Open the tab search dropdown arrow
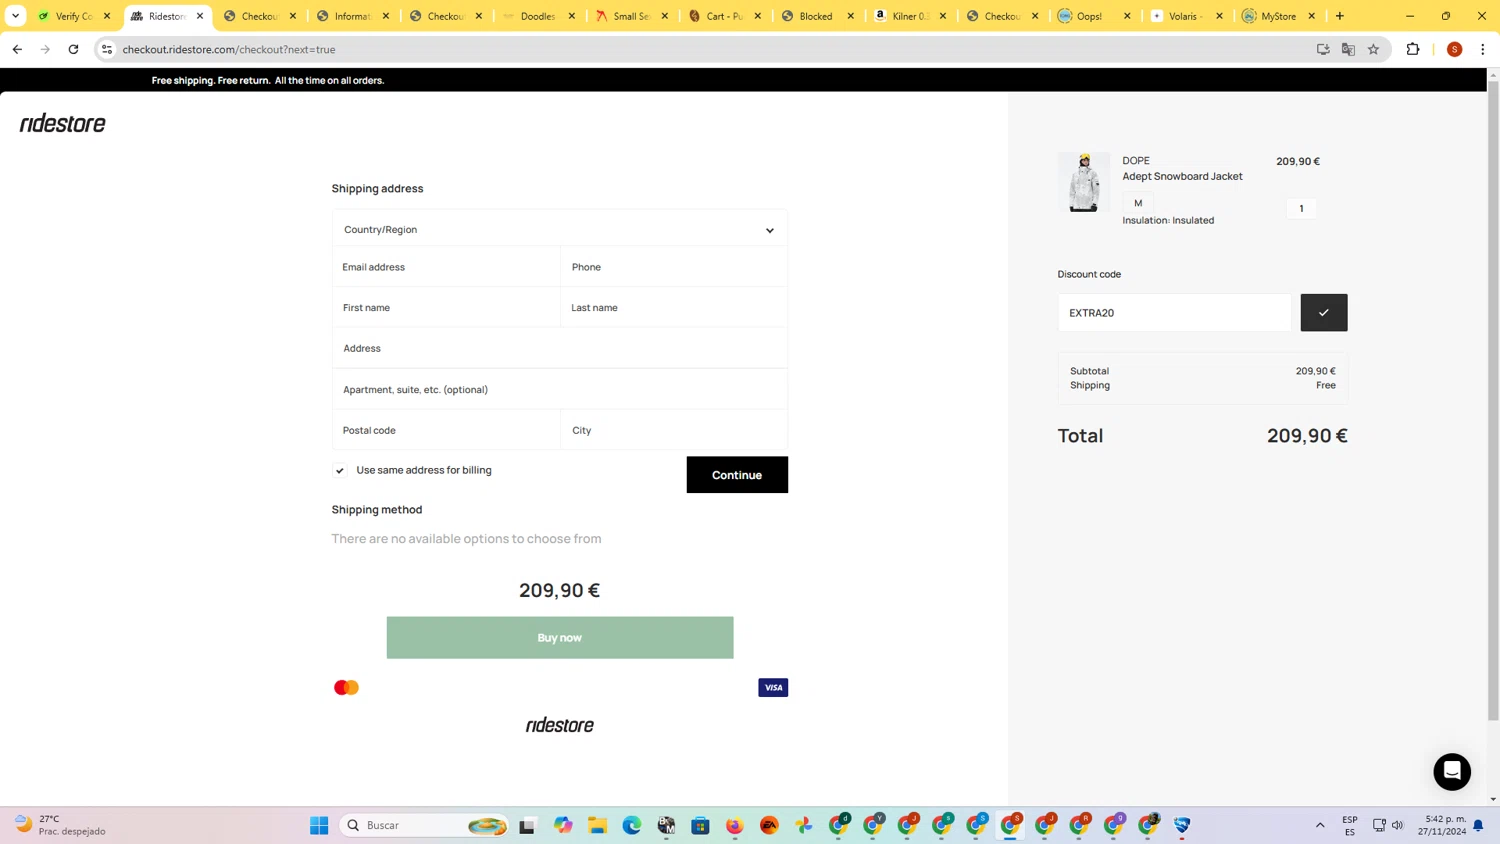1500x844 pixels. (x=15, y=16)
